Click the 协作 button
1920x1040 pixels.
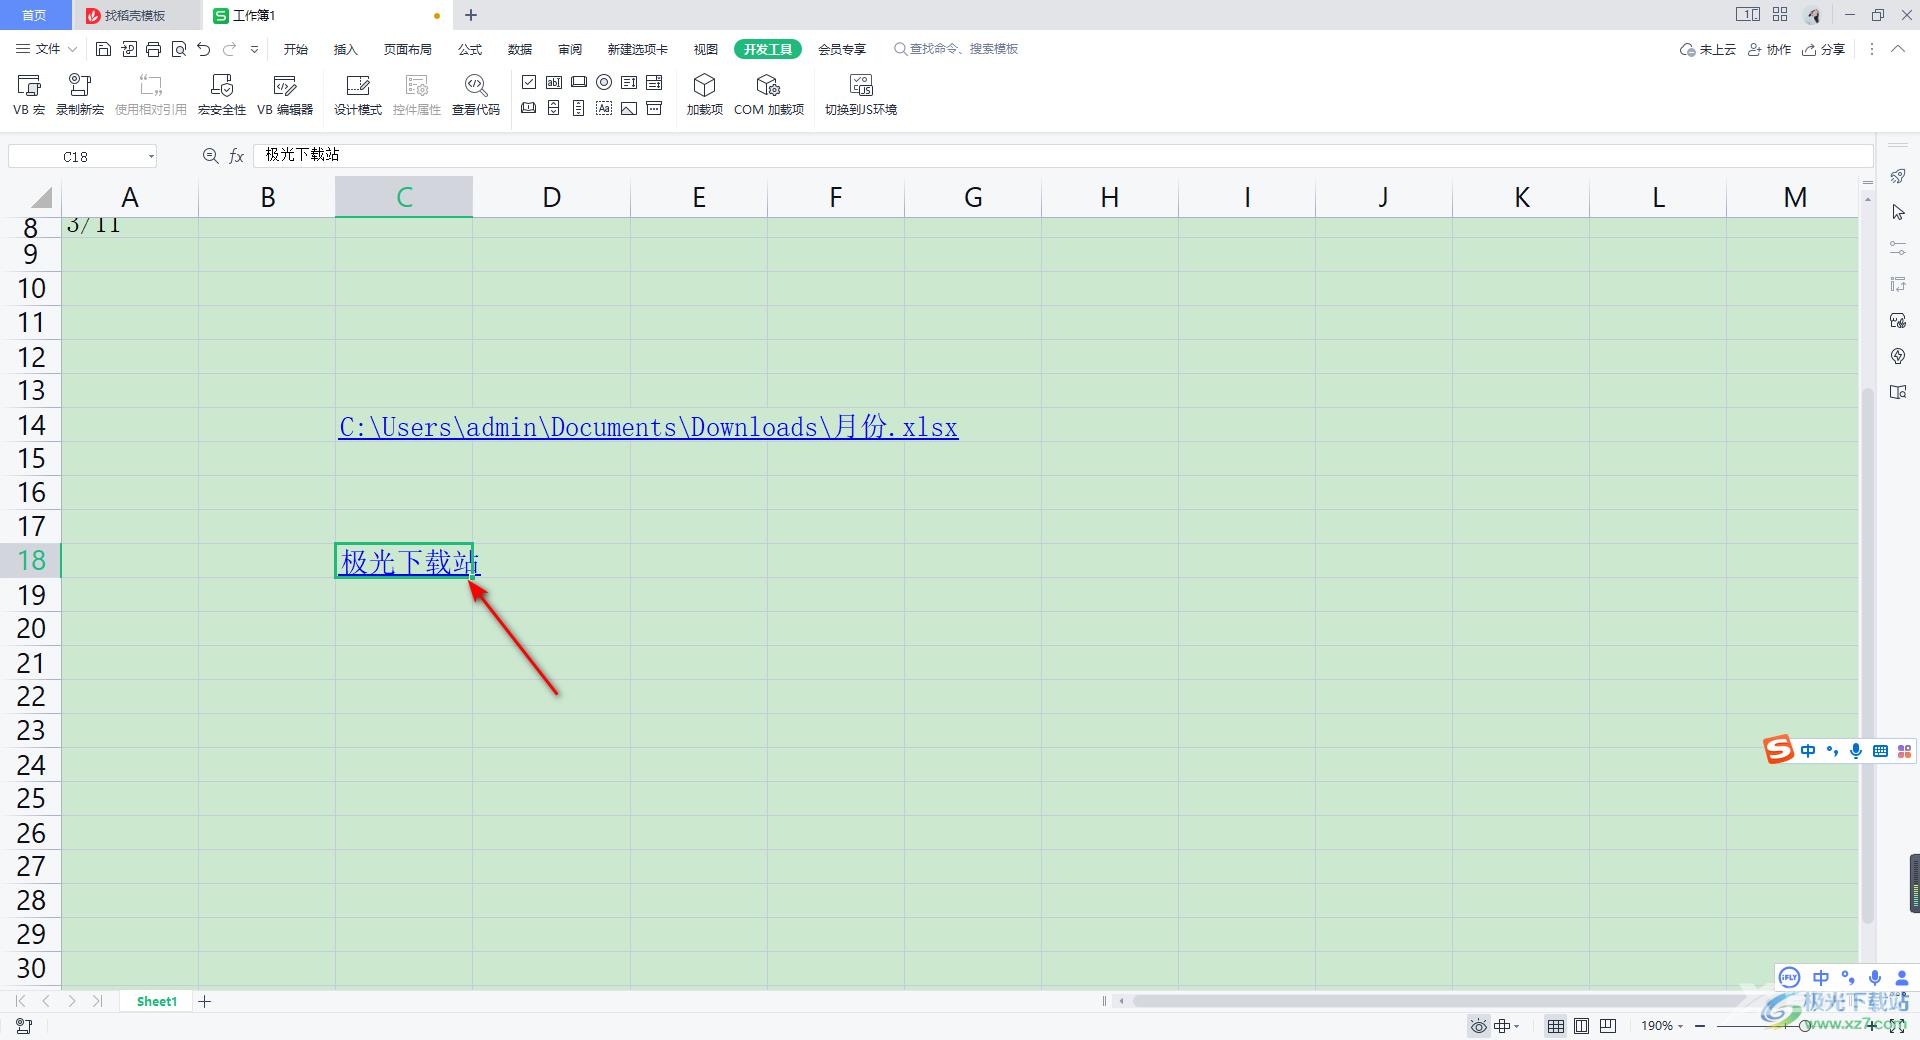coord(1770,49)
